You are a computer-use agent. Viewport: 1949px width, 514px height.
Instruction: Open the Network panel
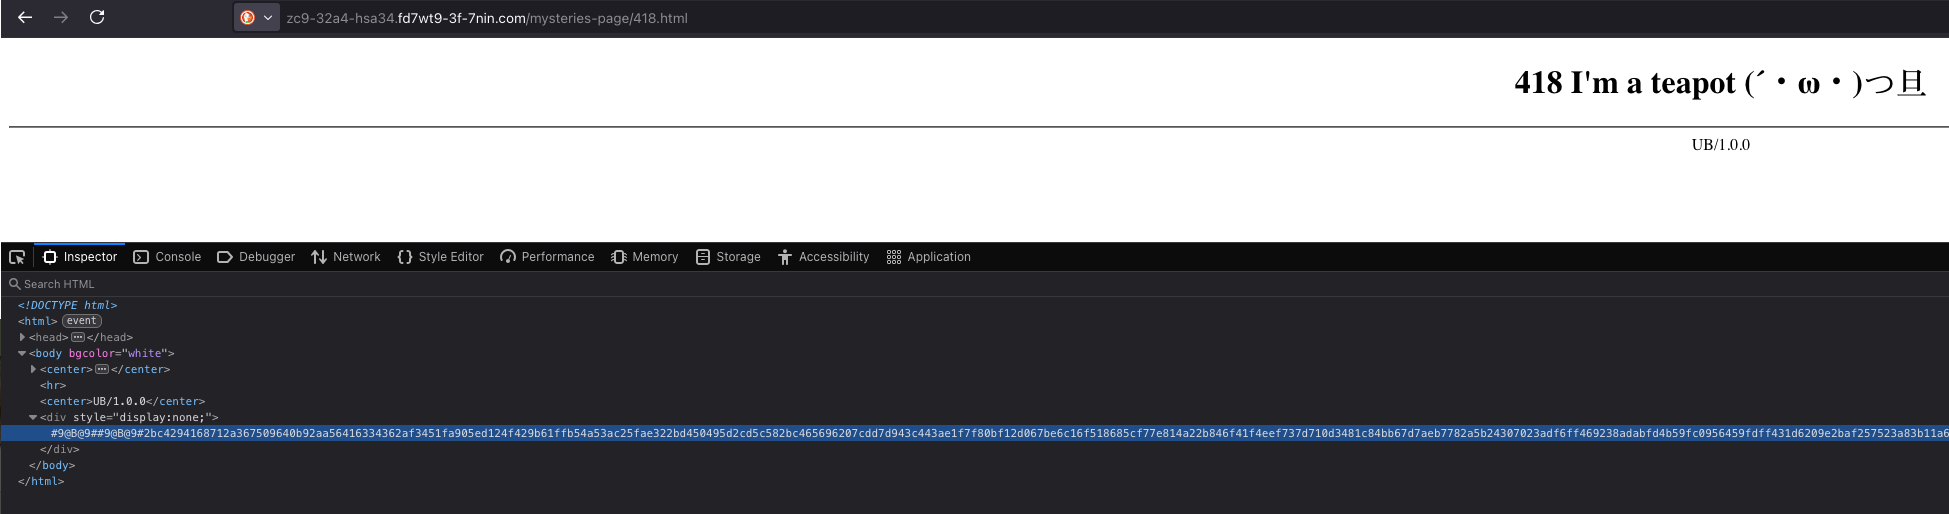346,257
